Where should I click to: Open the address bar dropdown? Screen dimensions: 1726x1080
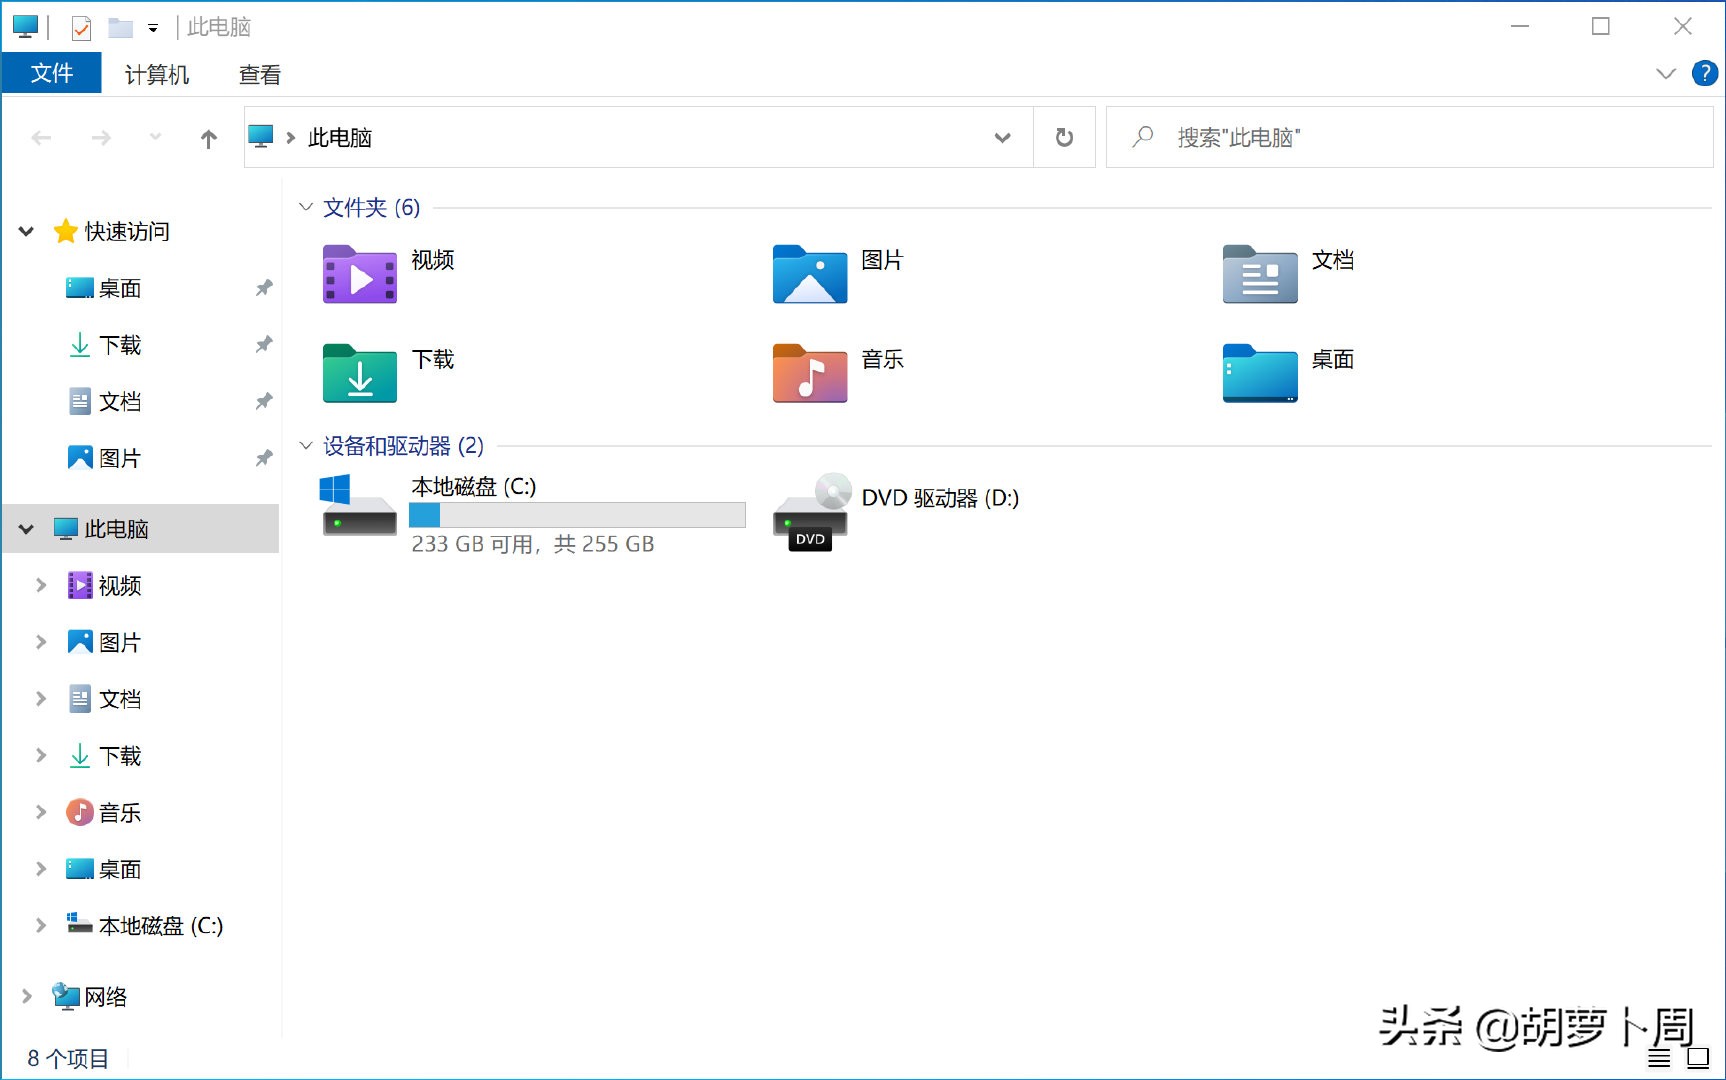pyautogui.click(x=1002, y=137)
